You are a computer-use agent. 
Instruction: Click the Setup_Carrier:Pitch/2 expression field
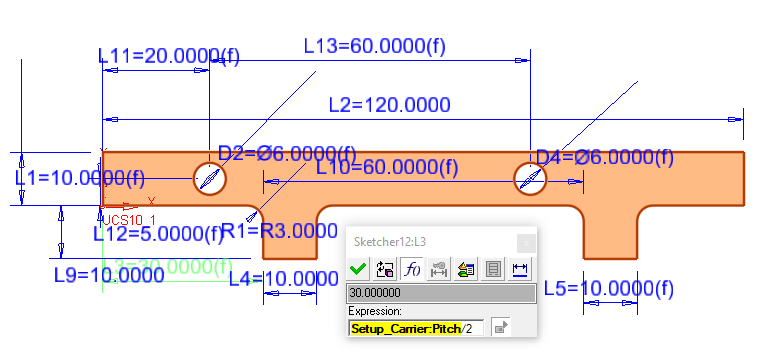pyautogui.click(x=416, y=328)
